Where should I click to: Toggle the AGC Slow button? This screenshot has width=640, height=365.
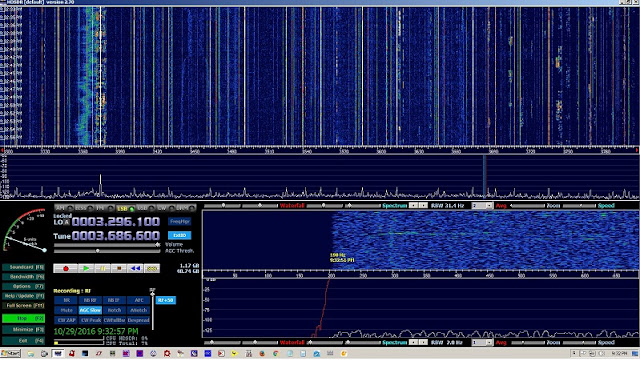coord(90,310)
